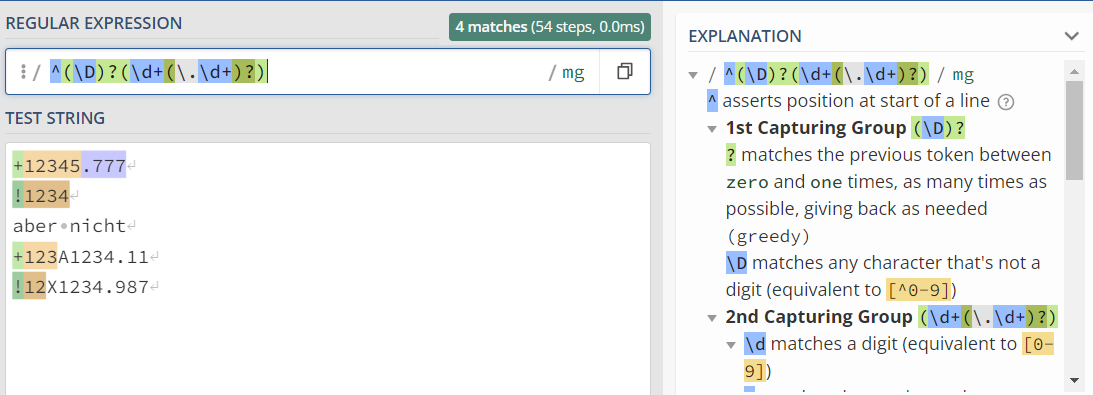Collapse the top-level regex explanation node
Image resolution: width=1093 pixels, height=395 pixels.
click(x=694, y=75)
